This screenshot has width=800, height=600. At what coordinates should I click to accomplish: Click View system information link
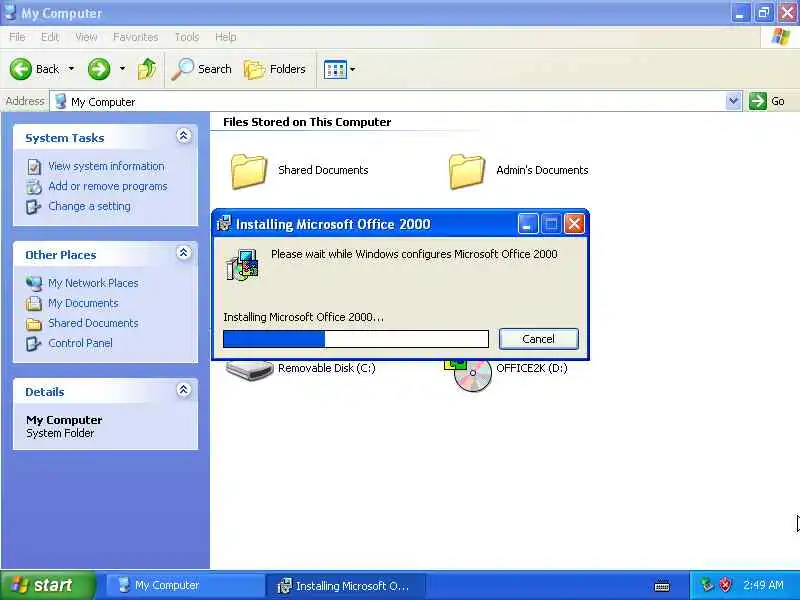click(106, 166)
